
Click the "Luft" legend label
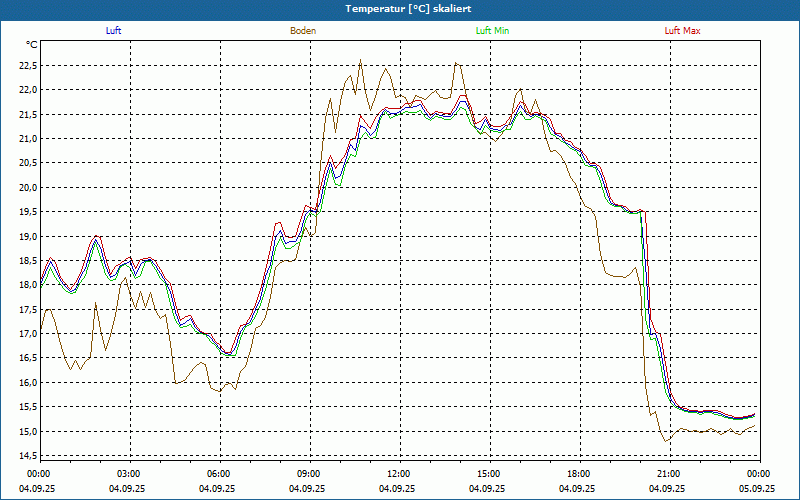coord(114,31)
